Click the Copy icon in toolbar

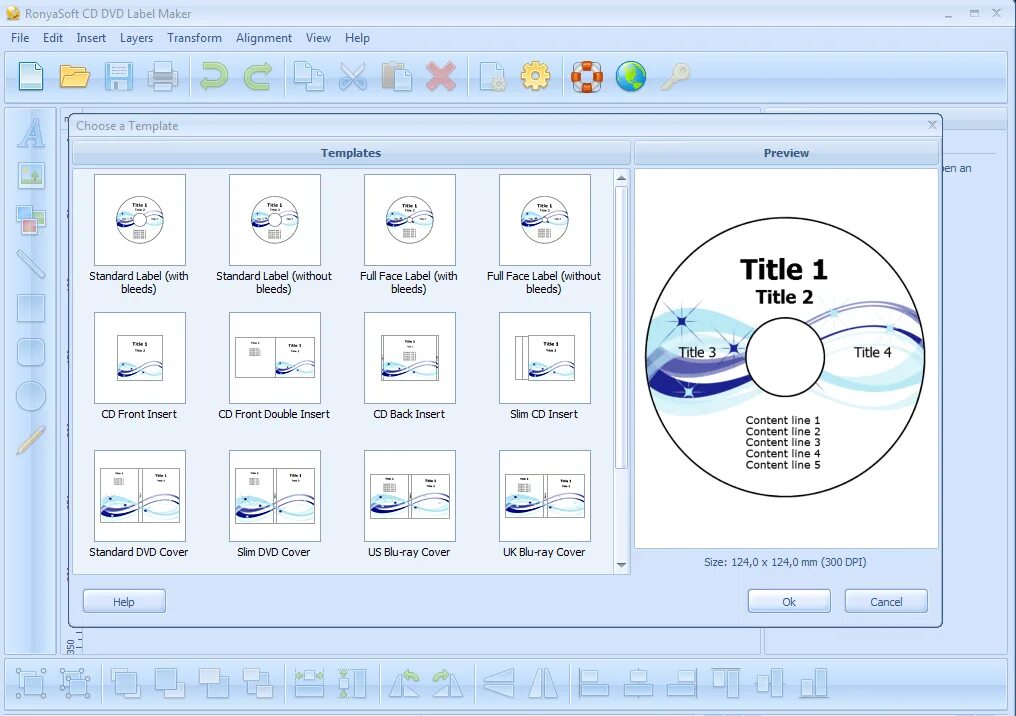308,76
